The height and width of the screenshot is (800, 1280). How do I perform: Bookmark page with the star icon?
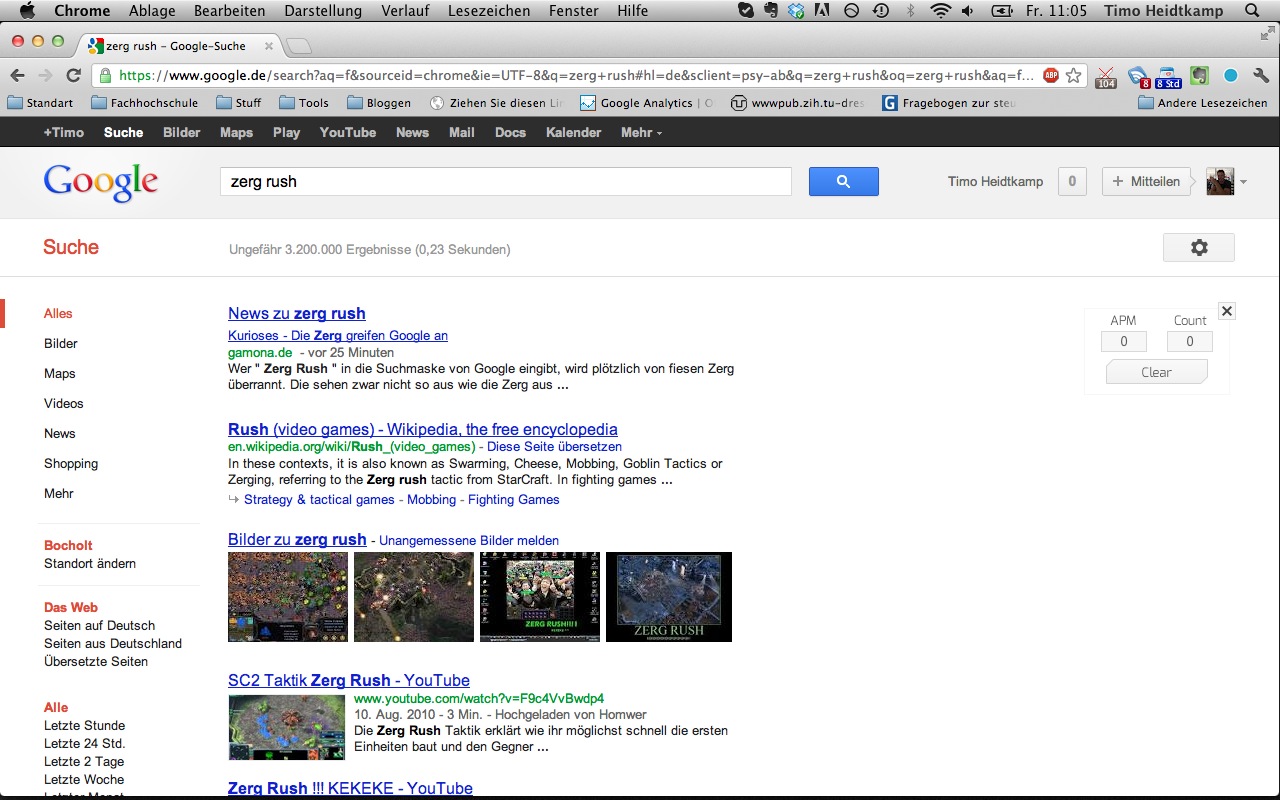(x=1073, y=75)
